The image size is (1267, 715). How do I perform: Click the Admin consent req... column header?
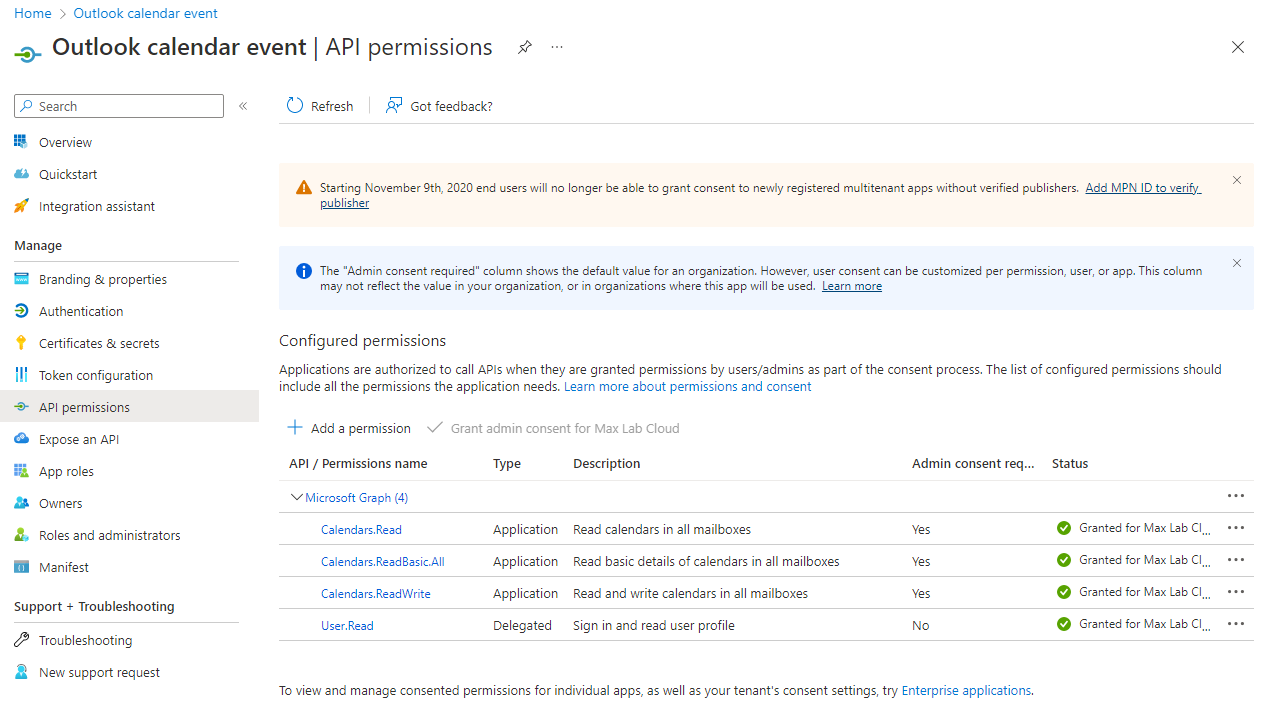(973, 463)
